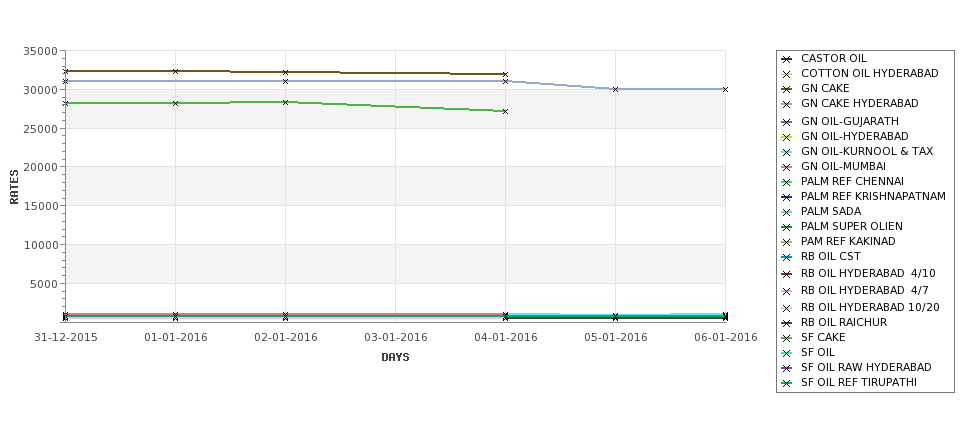Click the 31-12-2015 x-axis date label
The image size is (975, 429).
pyautogui.click(x=66, y=338)
